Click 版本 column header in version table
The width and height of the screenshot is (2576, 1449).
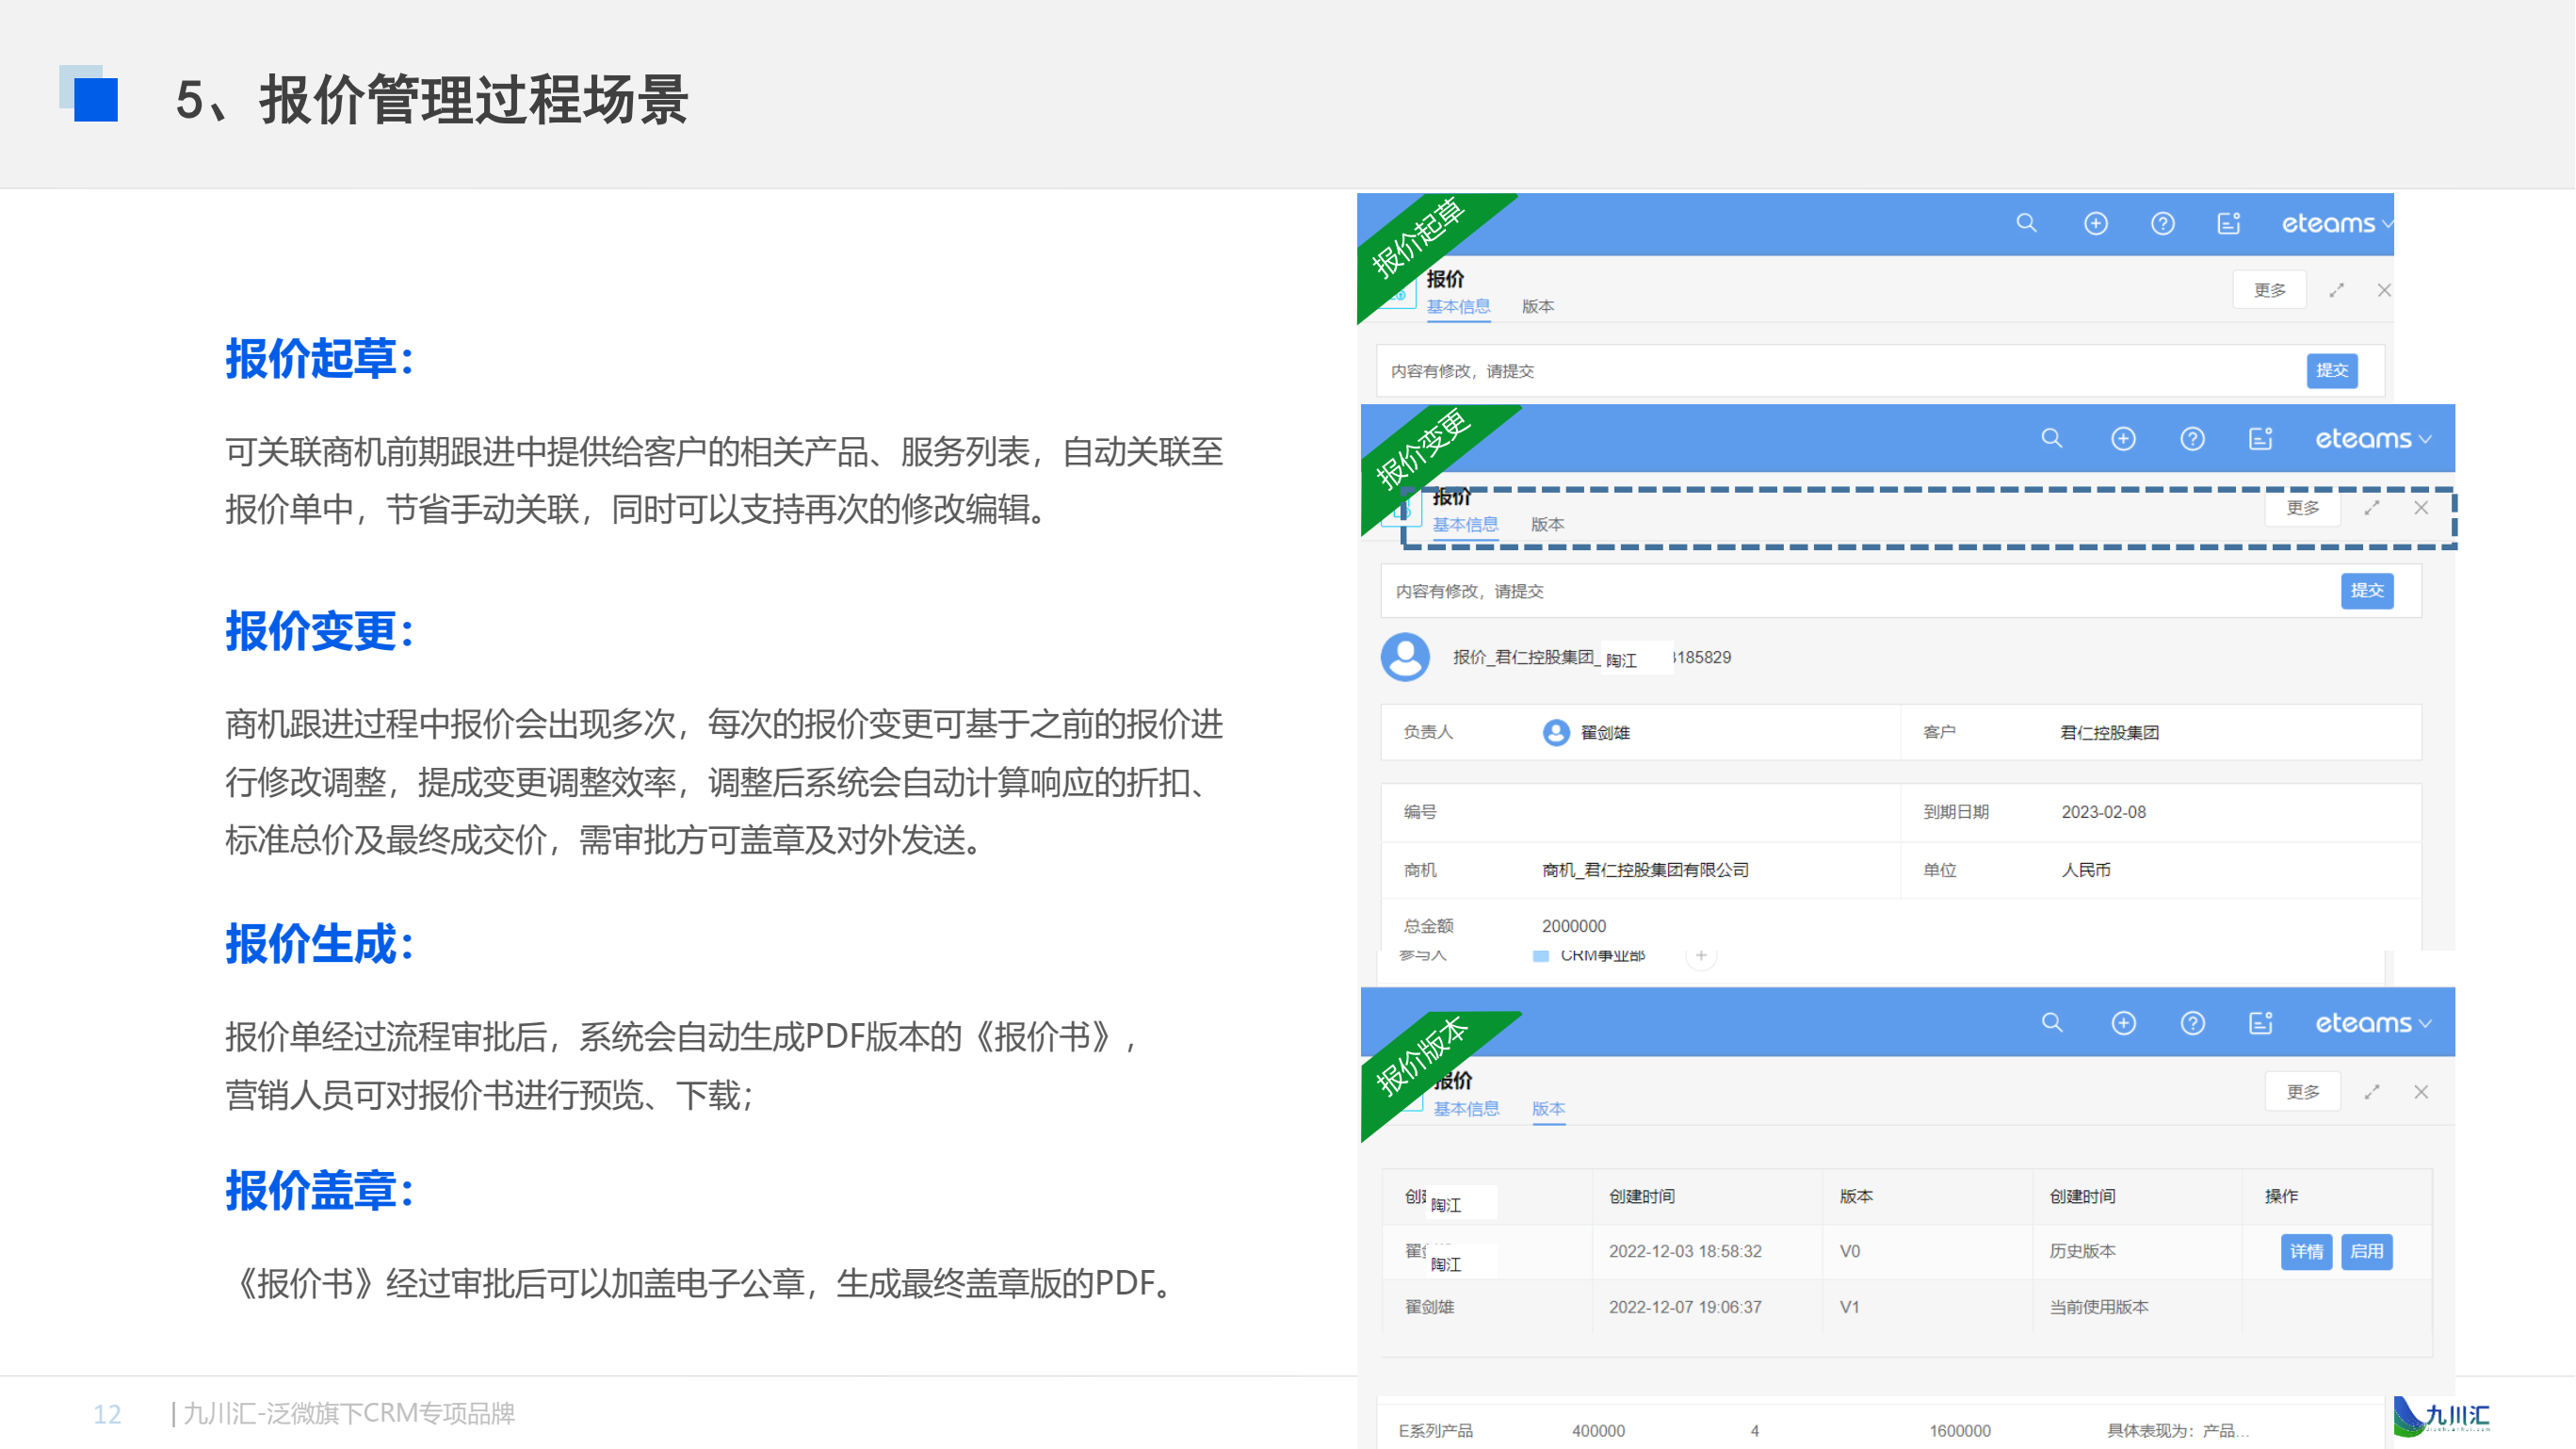click(x=1855, y=1196)
